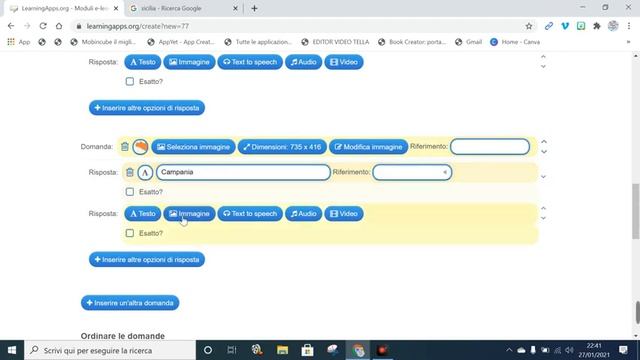Screen dimensions: 640x360
Task: Move the highlighted answer row down
Action: click(543, 218)
